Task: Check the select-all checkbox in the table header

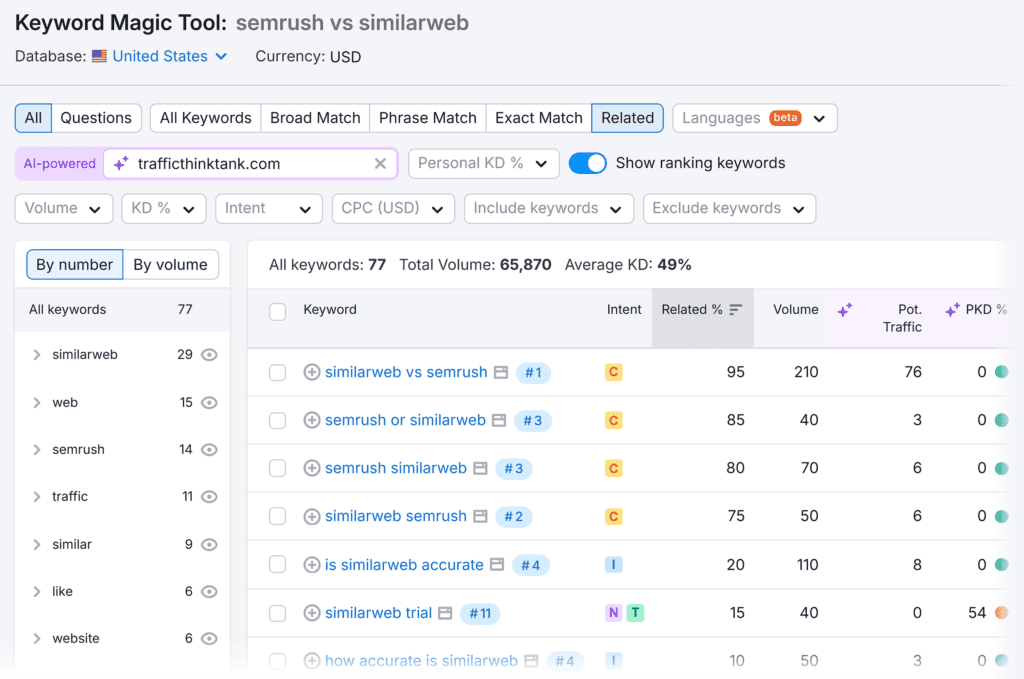Action: pyautogui.click(x=277, y=310)
